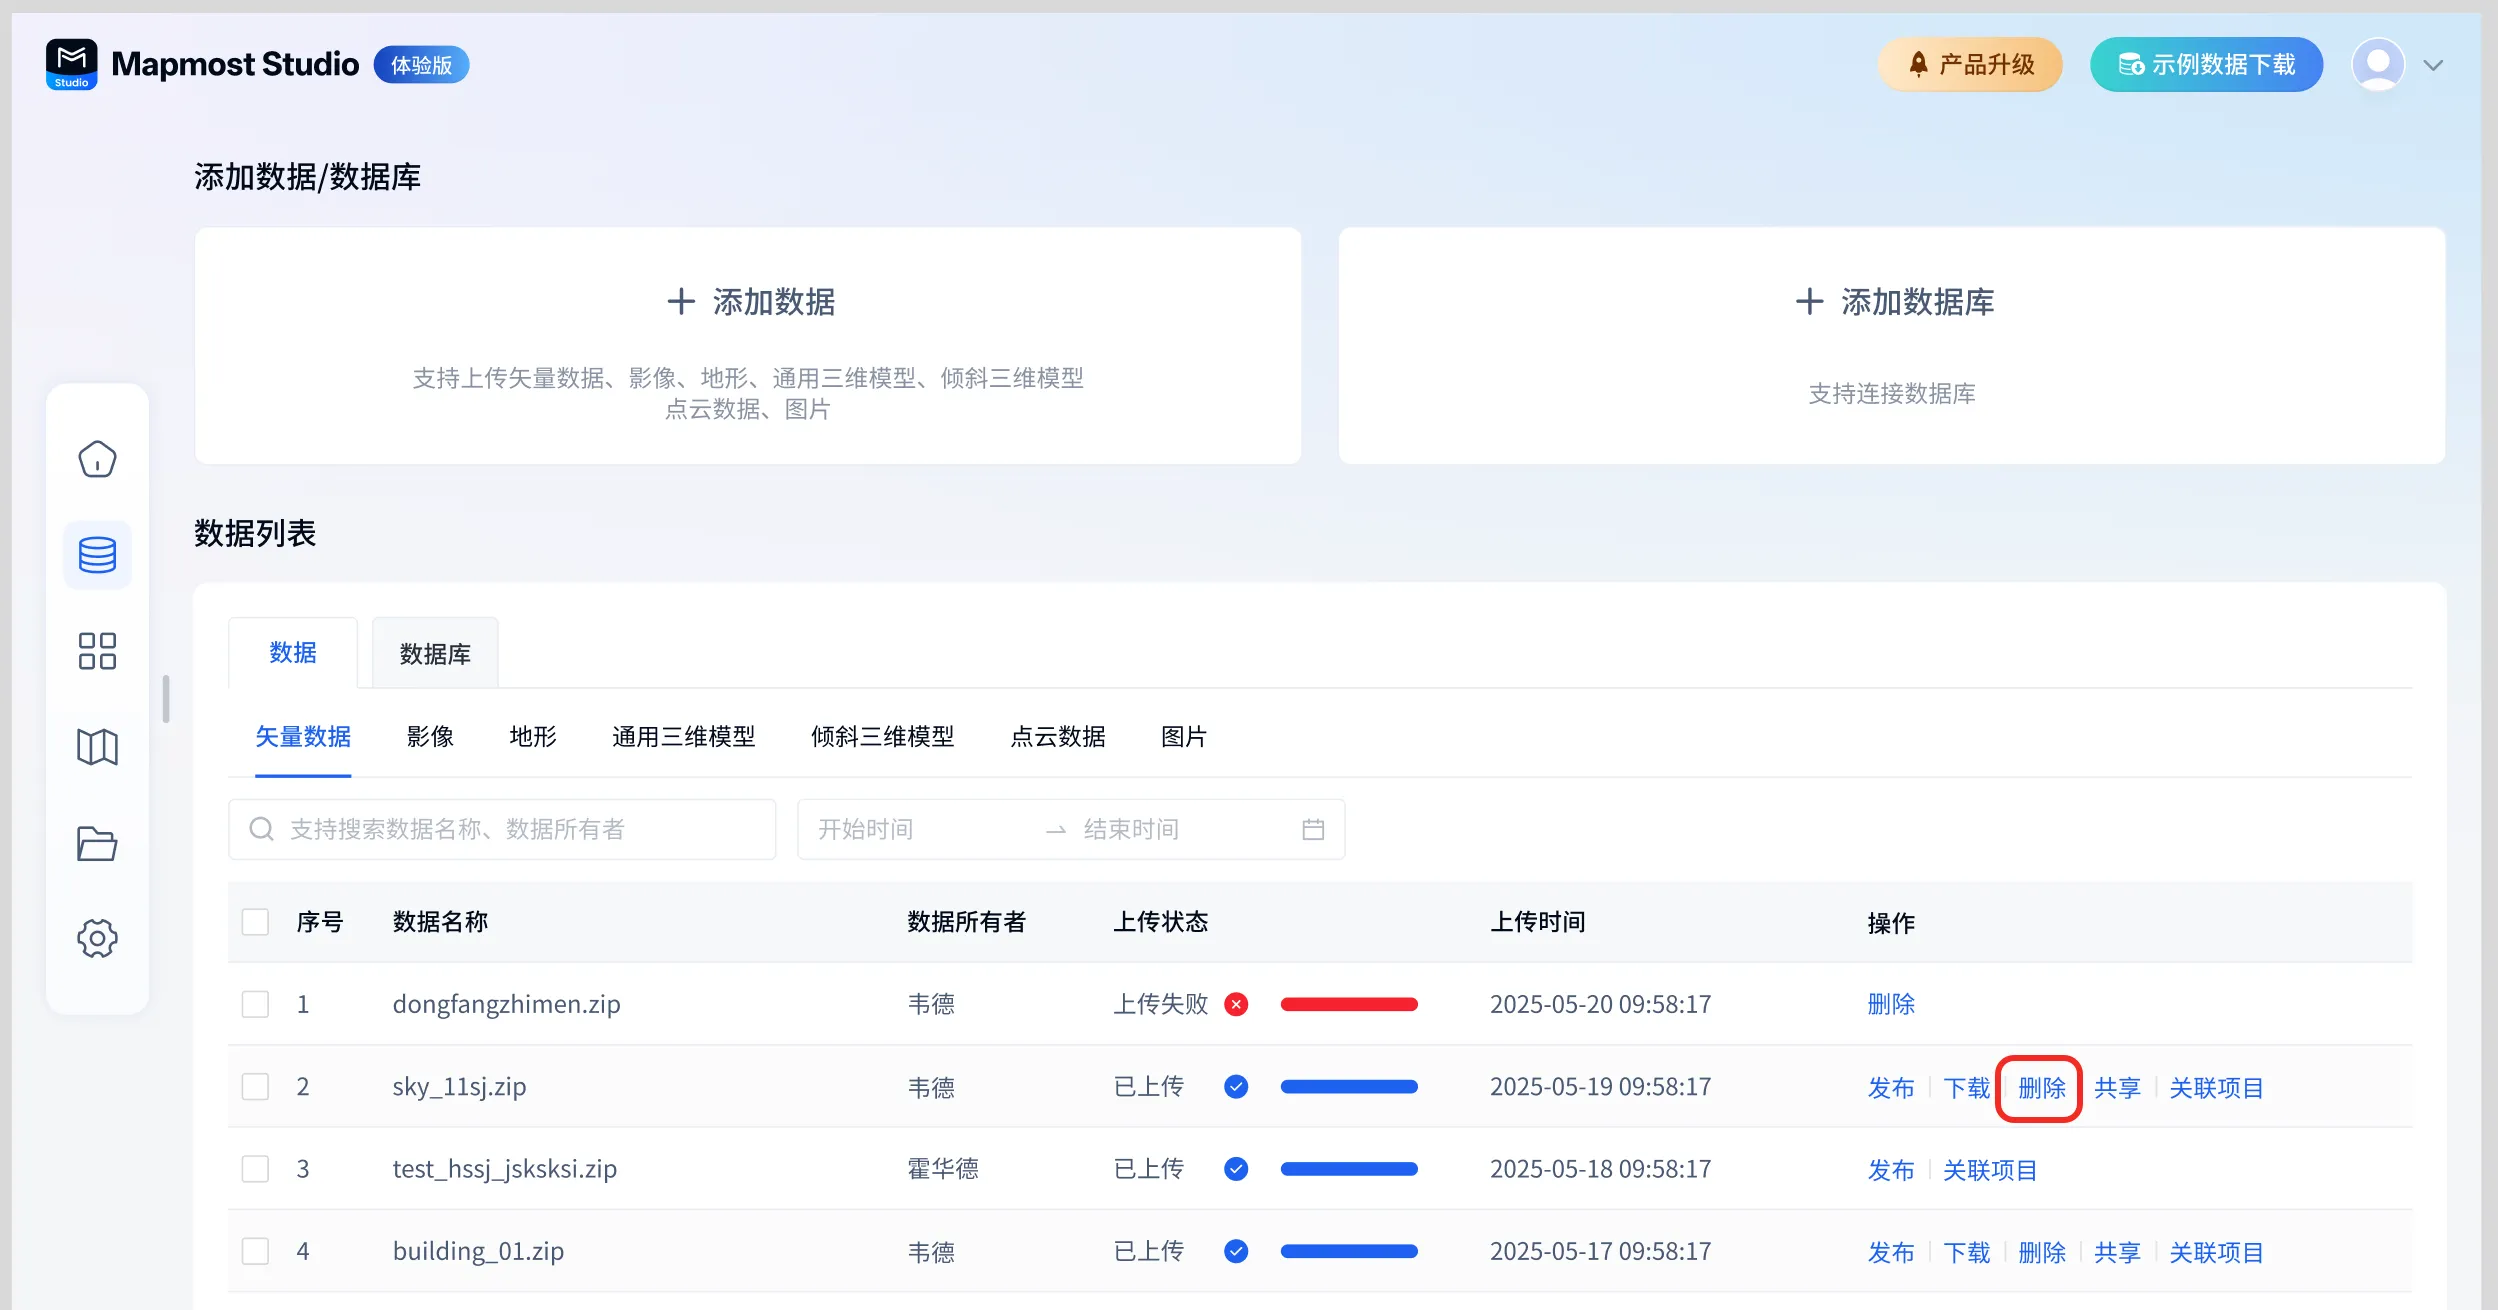Switch to the 数据库 tab
The width and height of the screenshot is (2498, 1310).
point(435,654)
